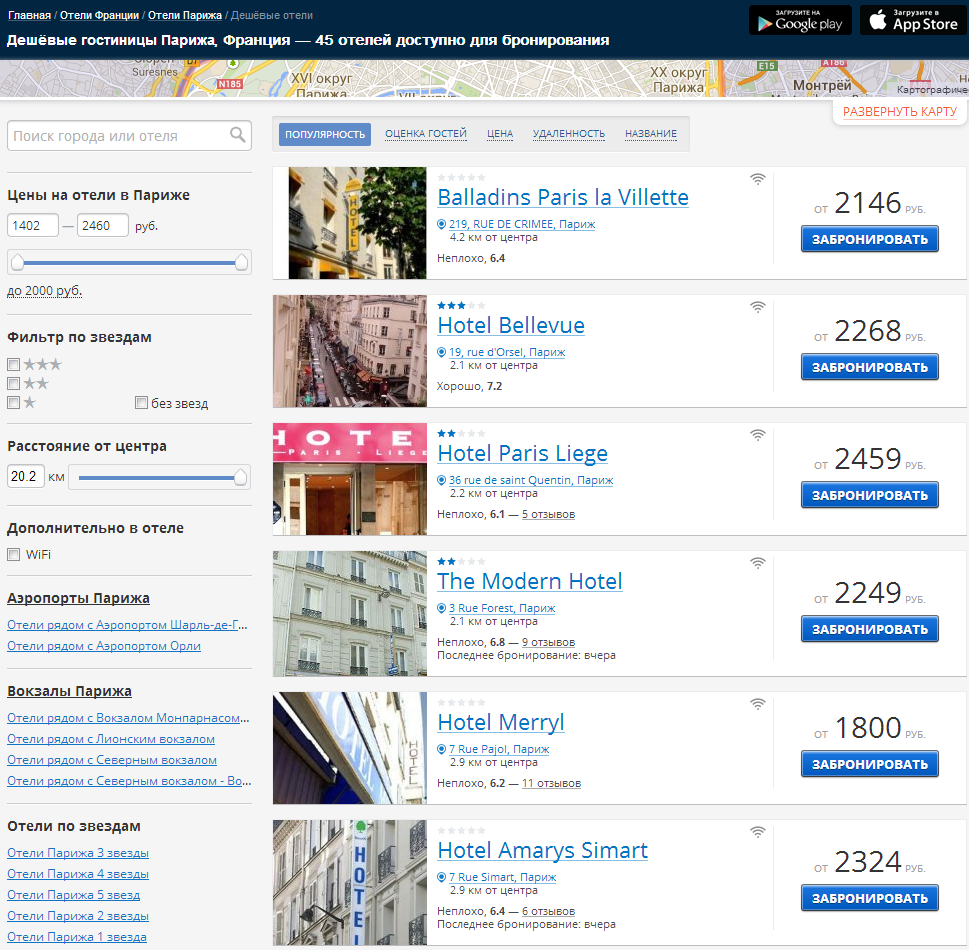Book Hotel Amarys Simart for 2324

click(x=870, y=898)
